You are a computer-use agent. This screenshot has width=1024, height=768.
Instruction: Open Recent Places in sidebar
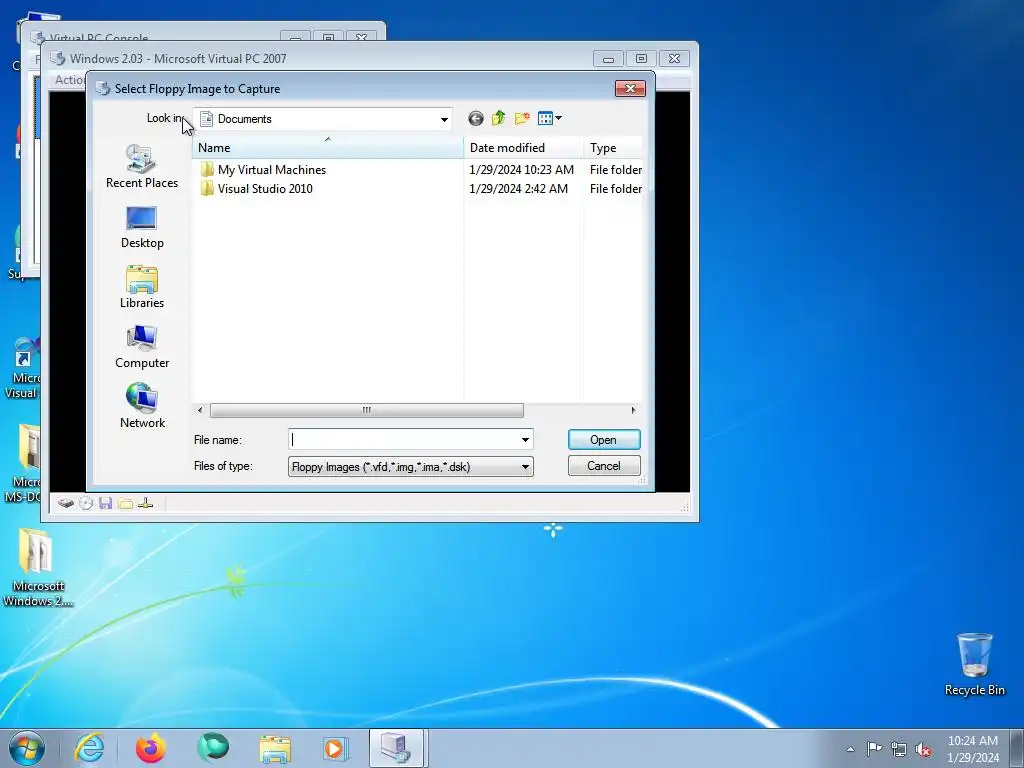[x=142, y=167]
